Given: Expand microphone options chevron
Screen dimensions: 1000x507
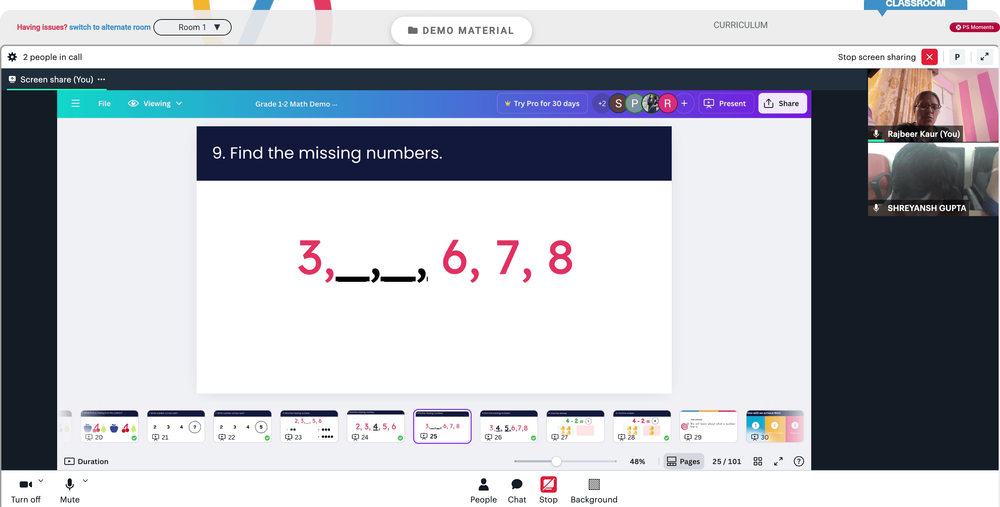Looking at the screenshot, I should [85, 480].
